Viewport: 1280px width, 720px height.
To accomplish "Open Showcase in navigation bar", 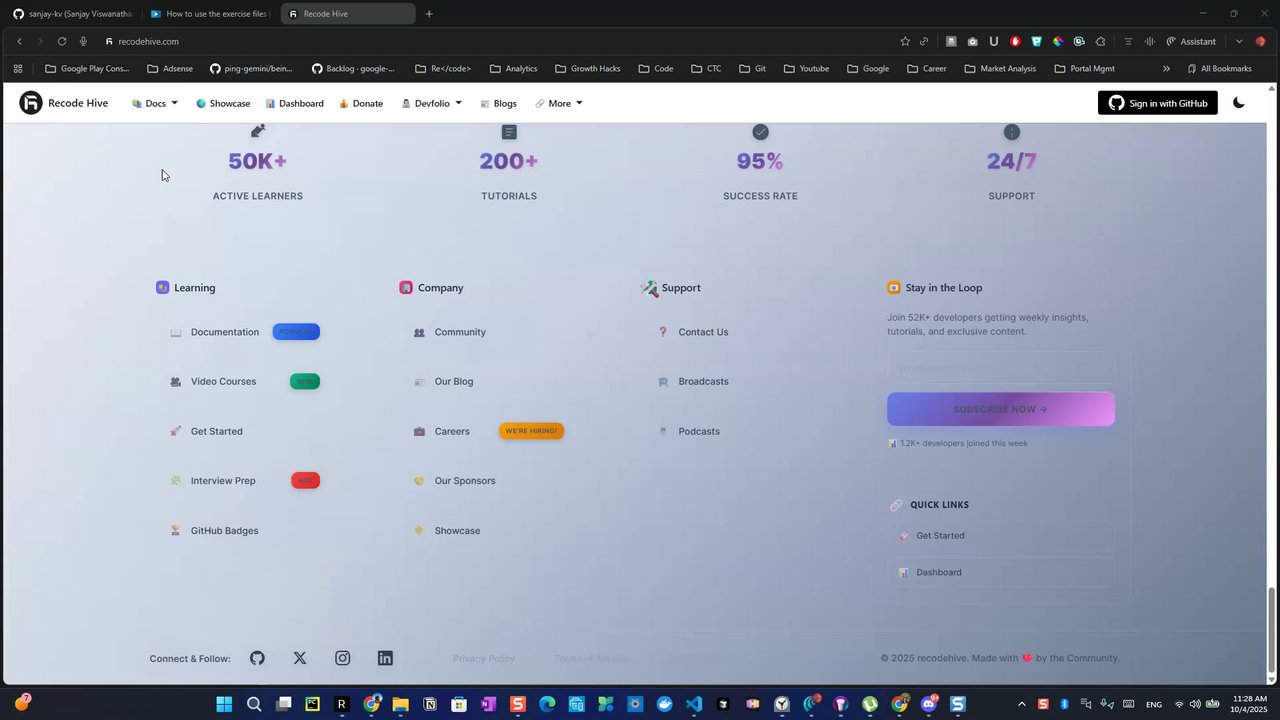I will pyautogui.click(x=223, y=103).
